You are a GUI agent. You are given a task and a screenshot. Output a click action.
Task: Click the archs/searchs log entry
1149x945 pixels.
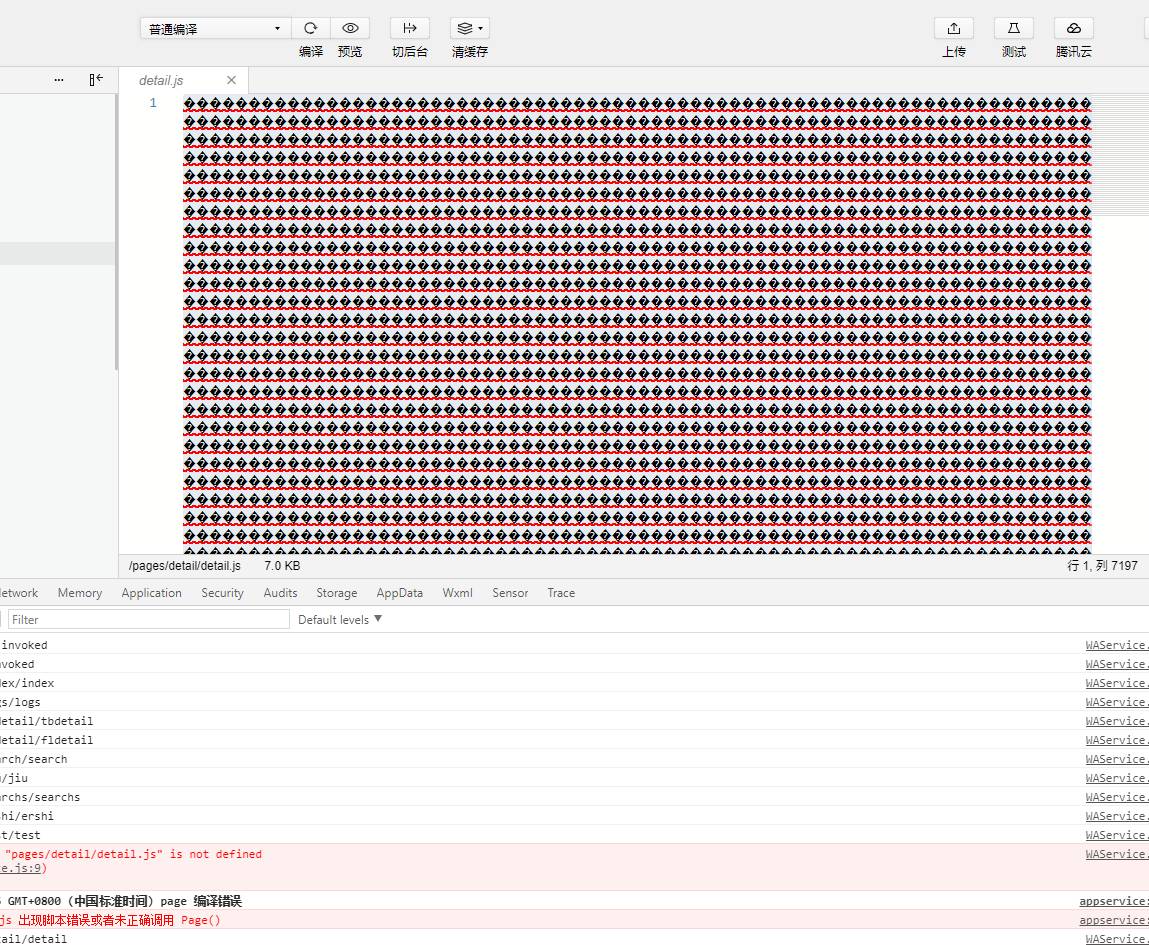(40, 797)
